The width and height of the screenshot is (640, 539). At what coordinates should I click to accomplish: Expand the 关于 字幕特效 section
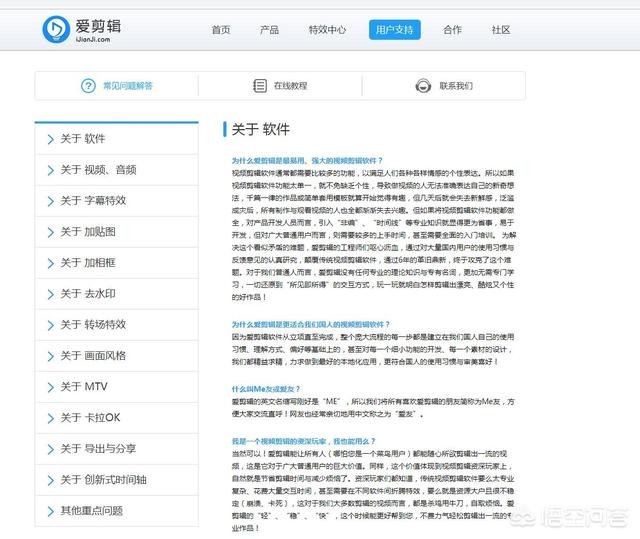[x=92, y=201]
